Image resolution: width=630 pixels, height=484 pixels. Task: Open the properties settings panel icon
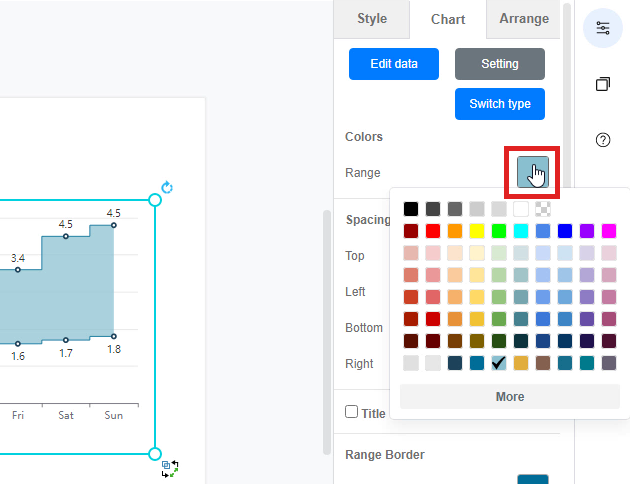click(x=602, y=28)
